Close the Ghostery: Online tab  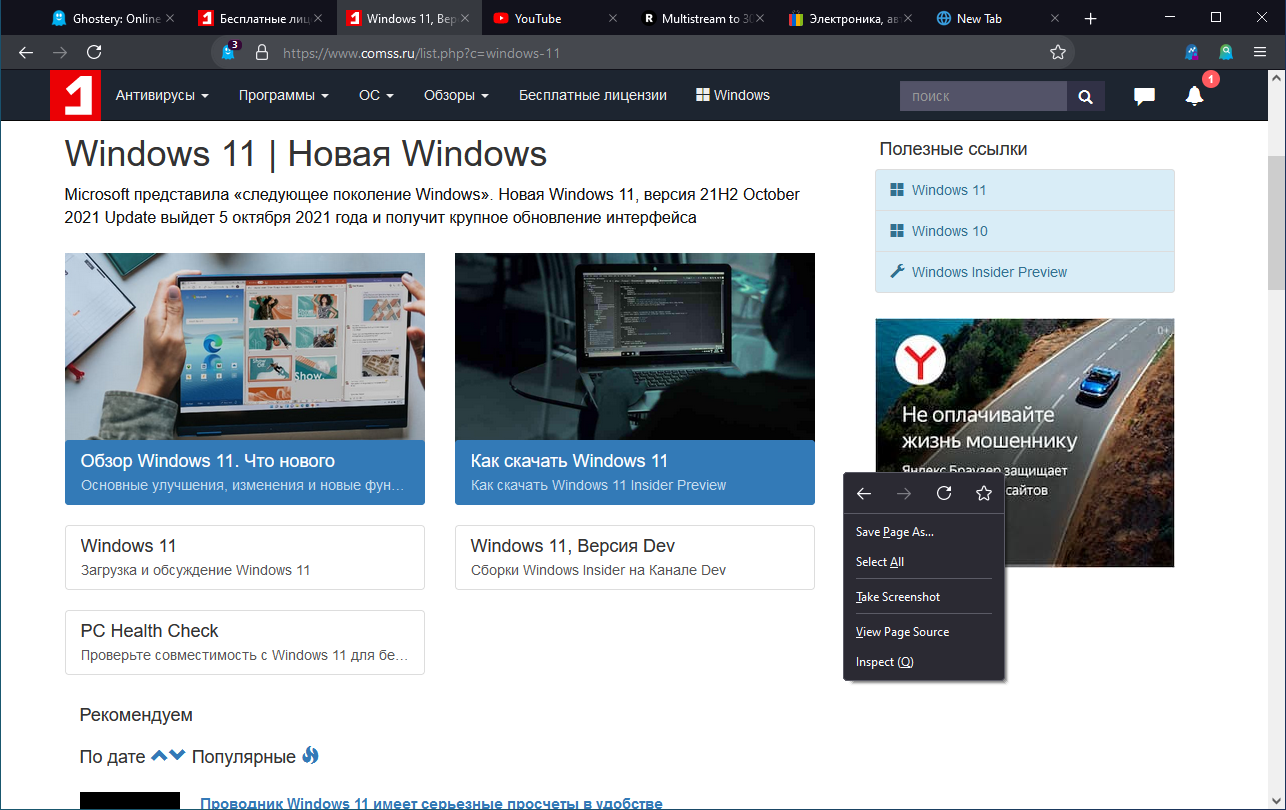pos(169,18)
